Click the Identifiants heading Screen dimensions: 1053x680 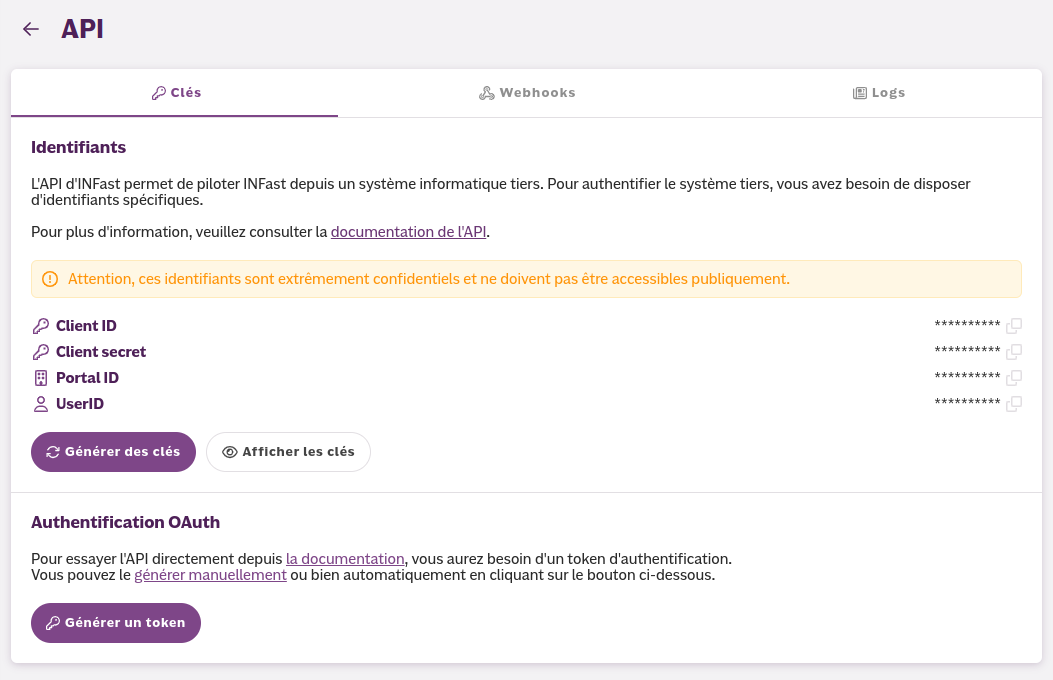(79, 148)
